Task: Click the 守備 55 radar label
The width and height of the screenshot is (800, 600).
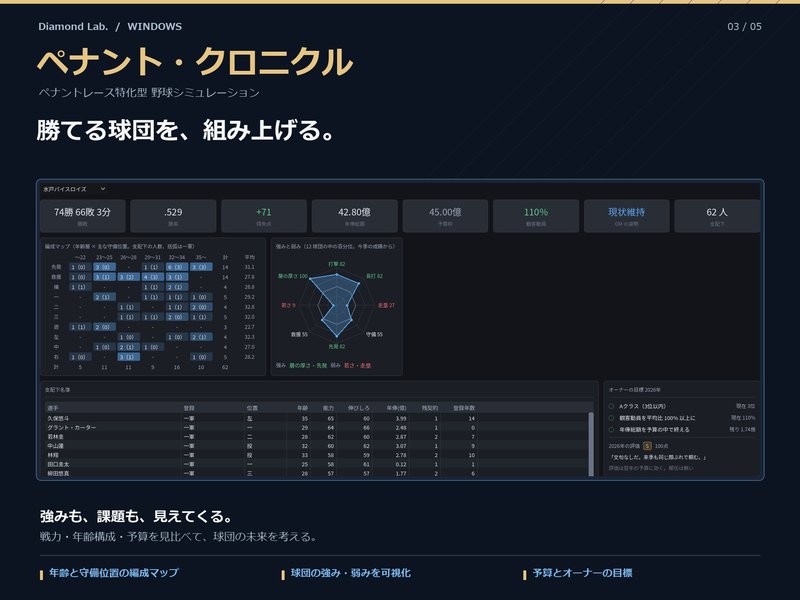Action: (374, 335)
